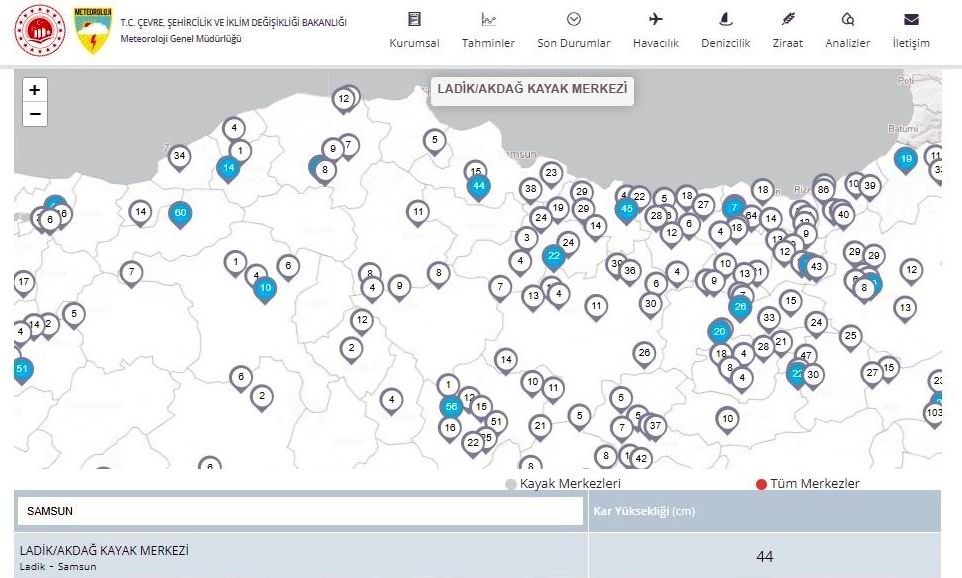Expand the Kurumsal menu
The height and width of the screenshot is (578, 962).
pos(414,31)
